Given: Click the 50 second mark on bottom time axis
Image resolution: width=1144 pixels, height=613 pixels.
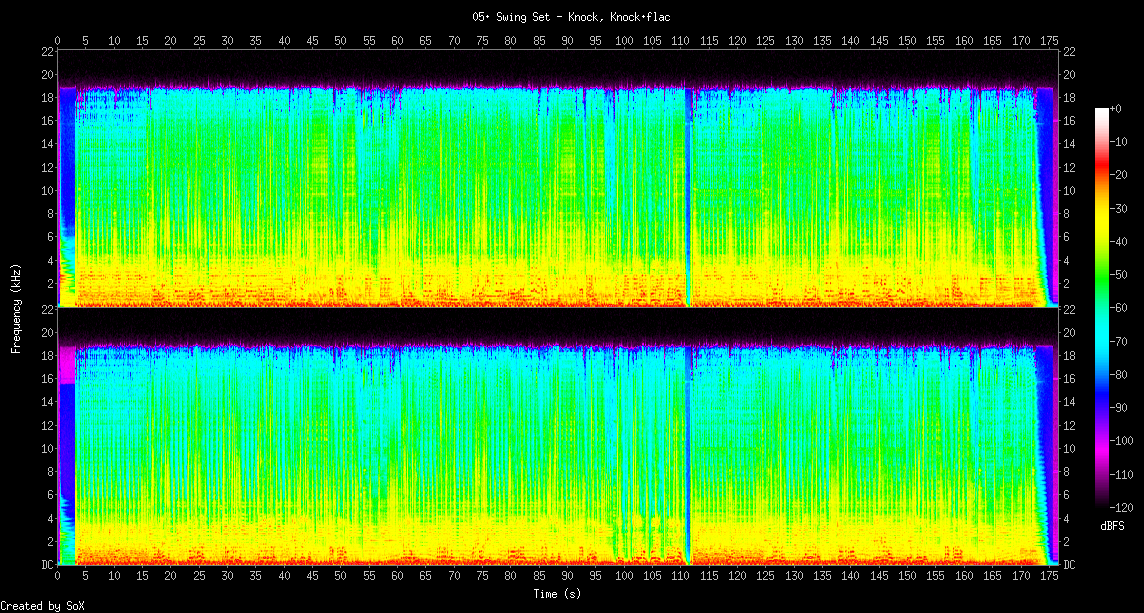Looking at the screenshot, I should (x=341, y=577).
